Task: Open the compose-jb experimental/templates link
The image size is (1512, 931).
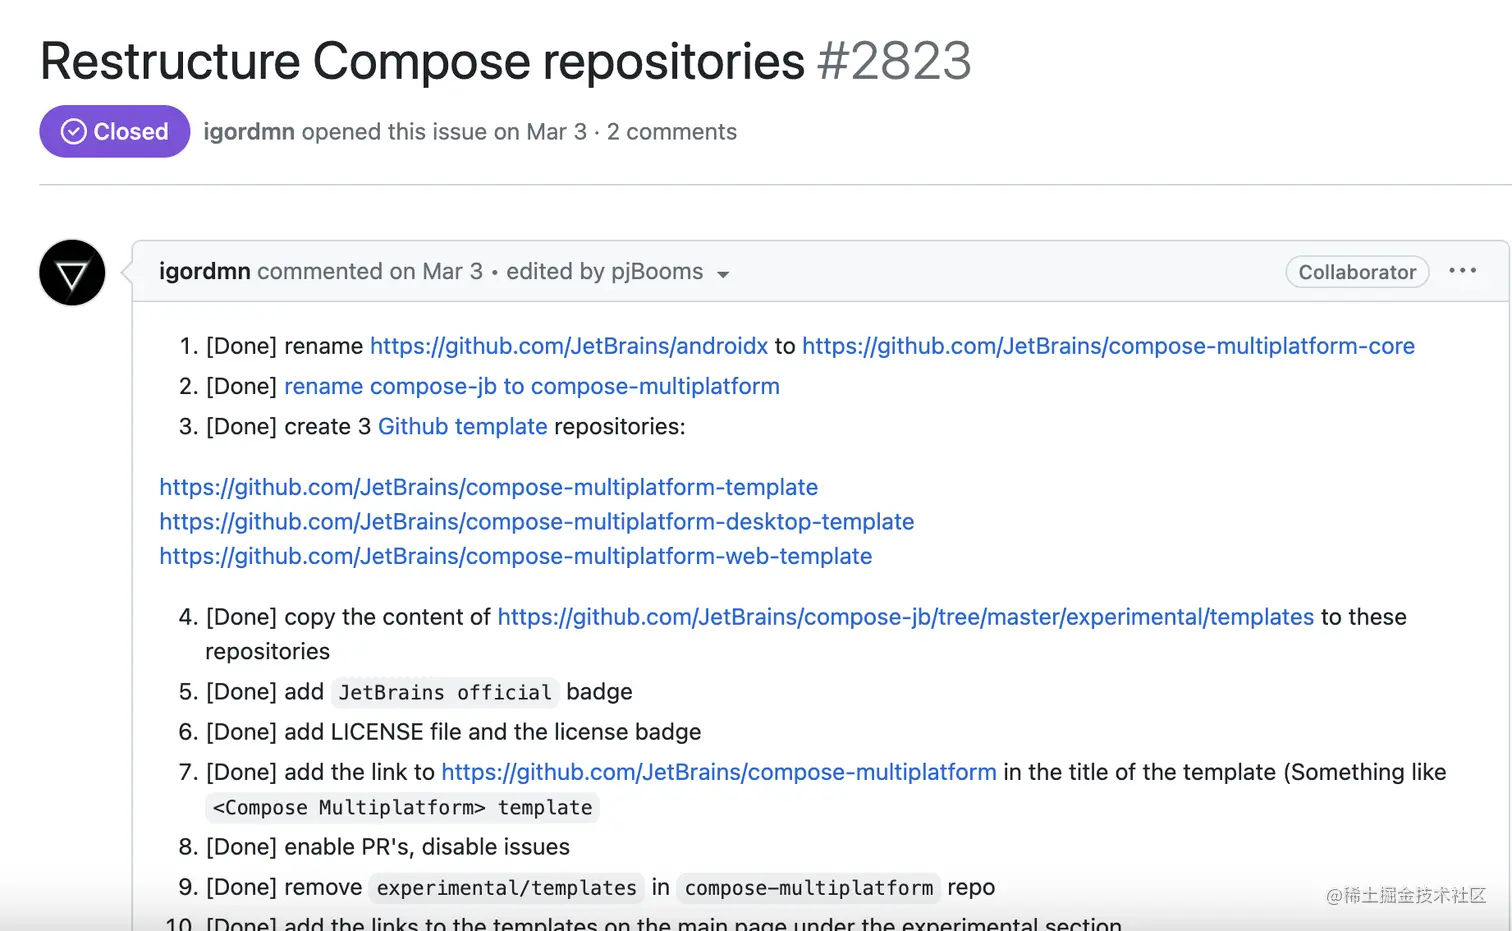Action: pos(906,617)
